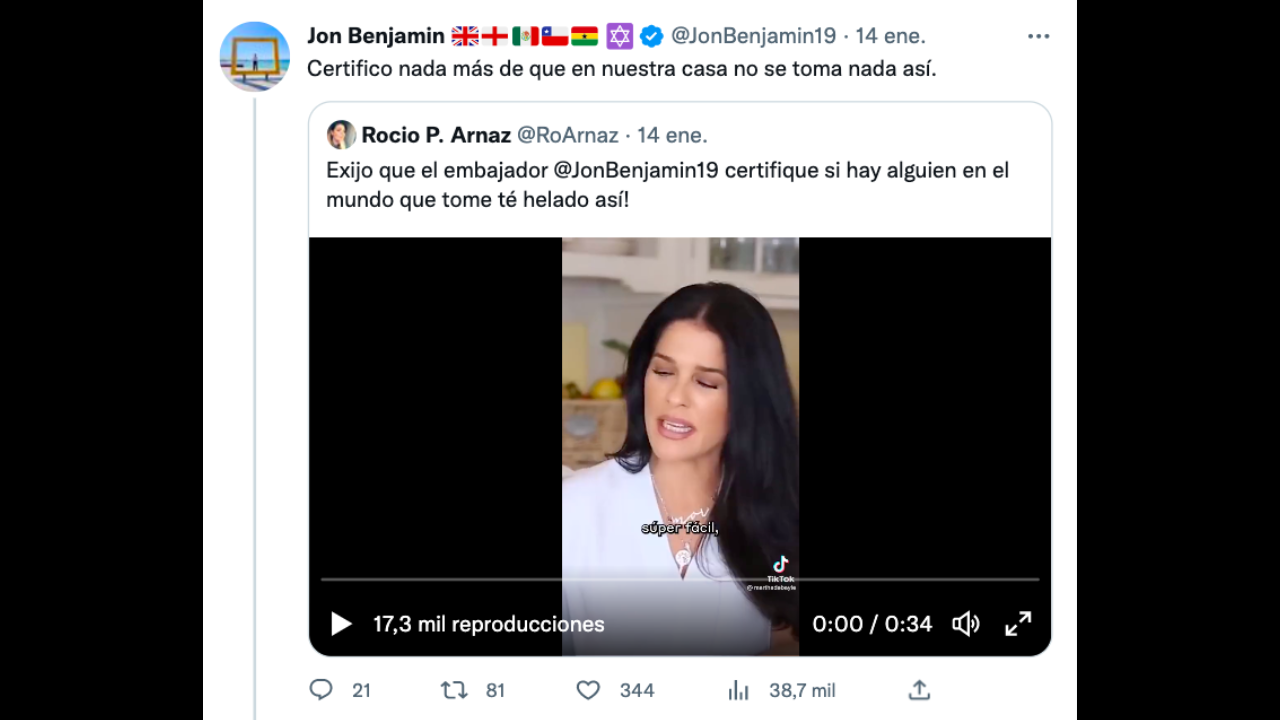Screen dimensions: 1280x720
Task: Click the @JonBenjamin19 mention in quoted tweet
Action: pos(635,170)
